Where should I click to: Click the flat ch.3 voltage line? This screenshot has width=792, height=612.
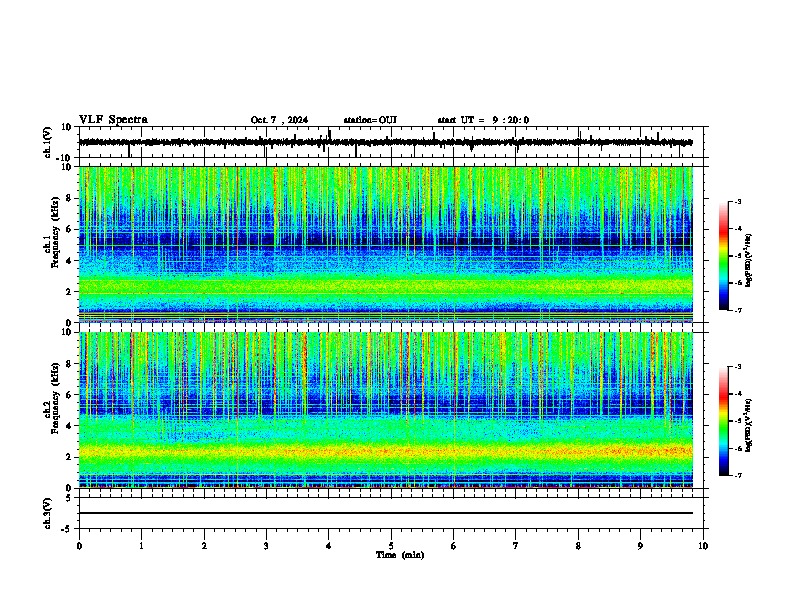pyautogui.click(x=386, y=513)
